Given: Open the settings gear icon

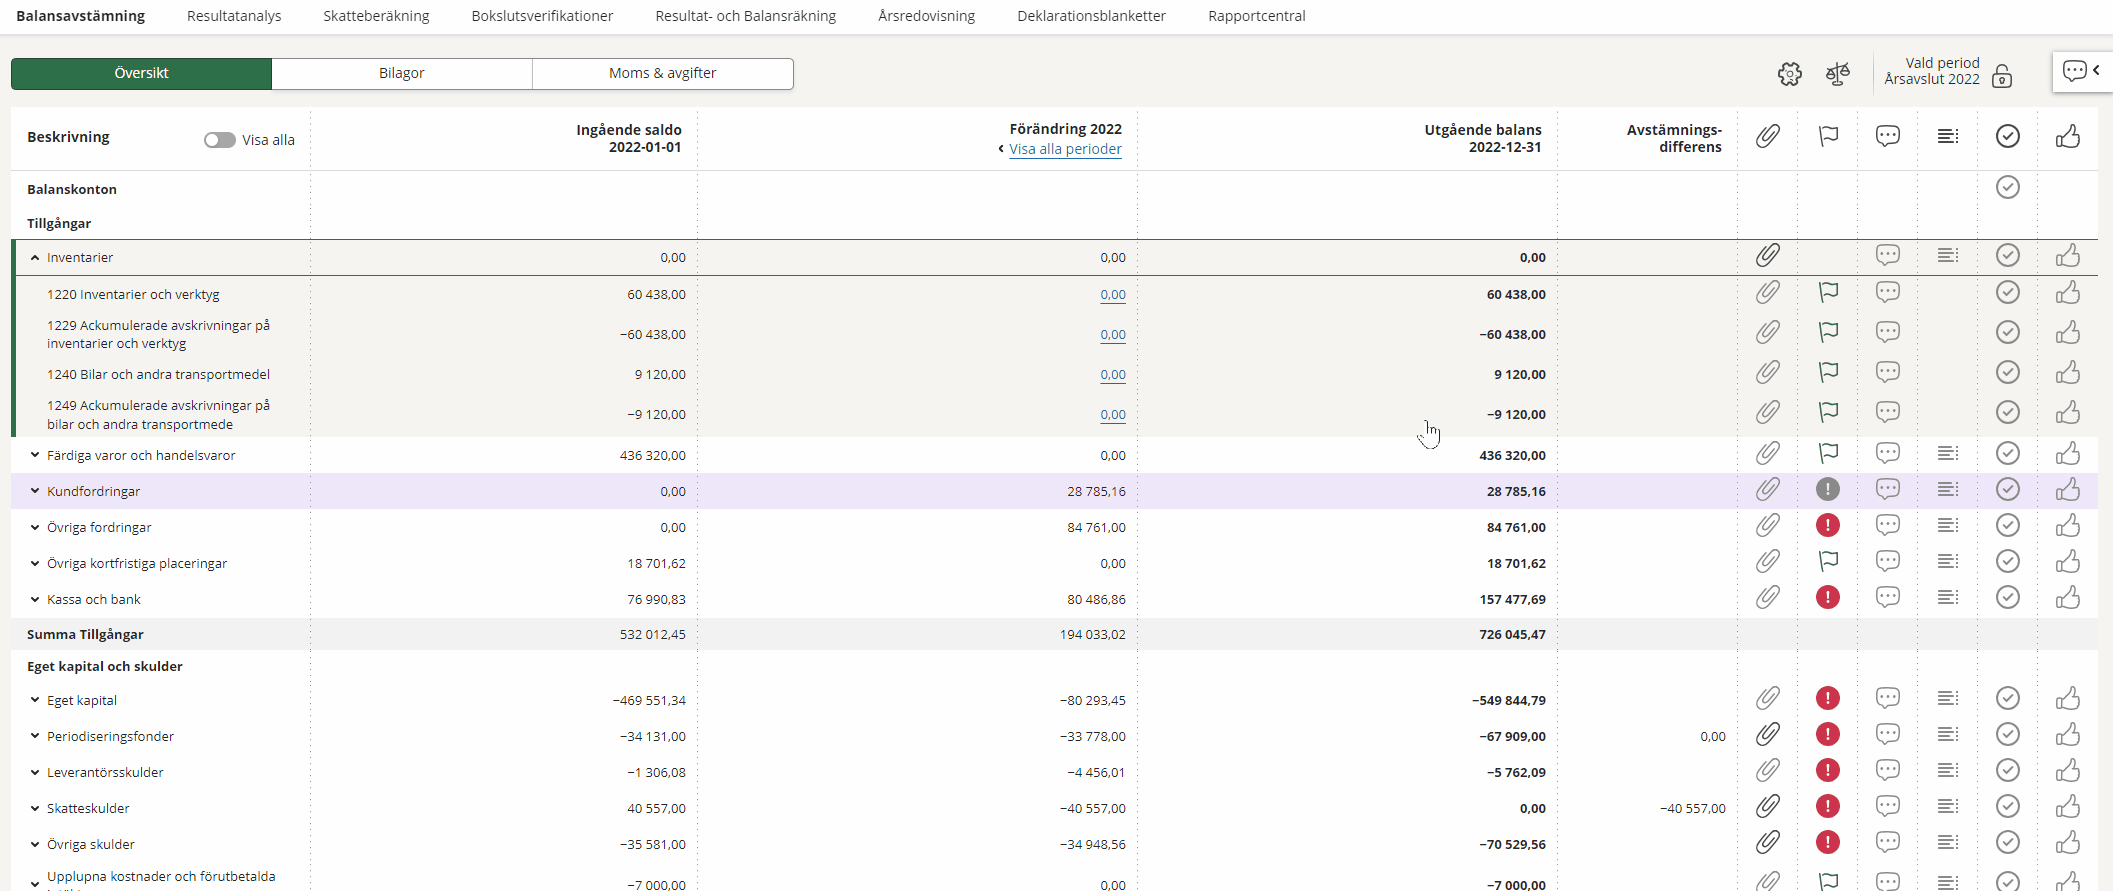Looking at the screenshot, I should tap(1789, 74).
